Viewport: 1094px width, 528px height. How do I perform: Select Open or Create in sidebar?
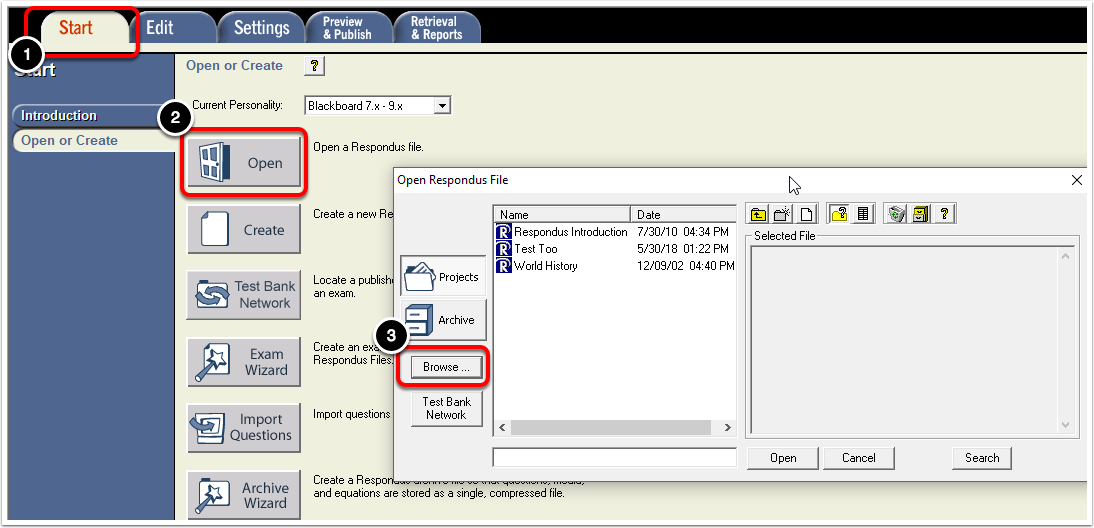pyautogui.click(x=91, y=140)
